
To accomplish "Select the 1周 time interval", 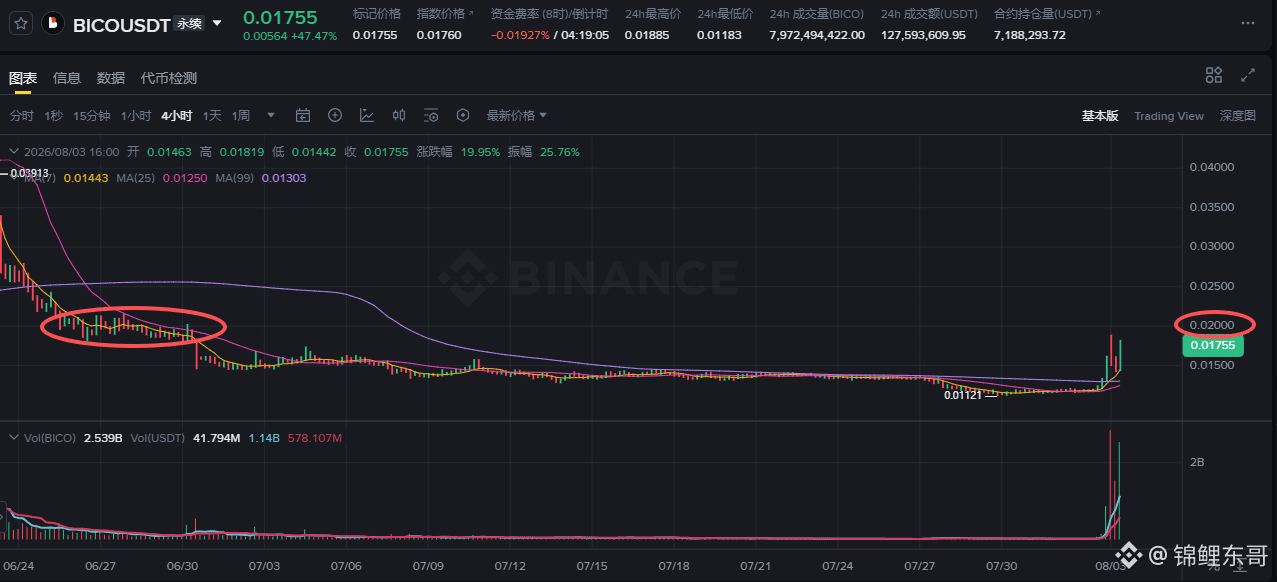I will [241, 116].
